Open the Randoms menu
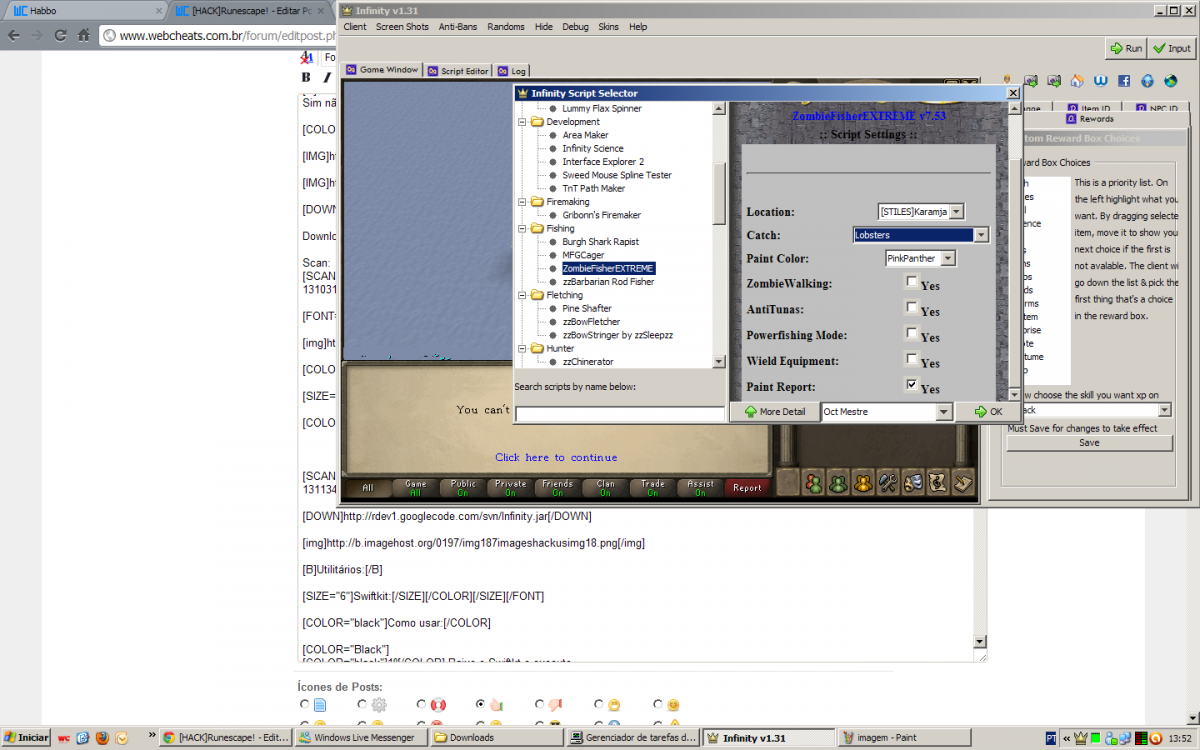 (x=506, y=27)
